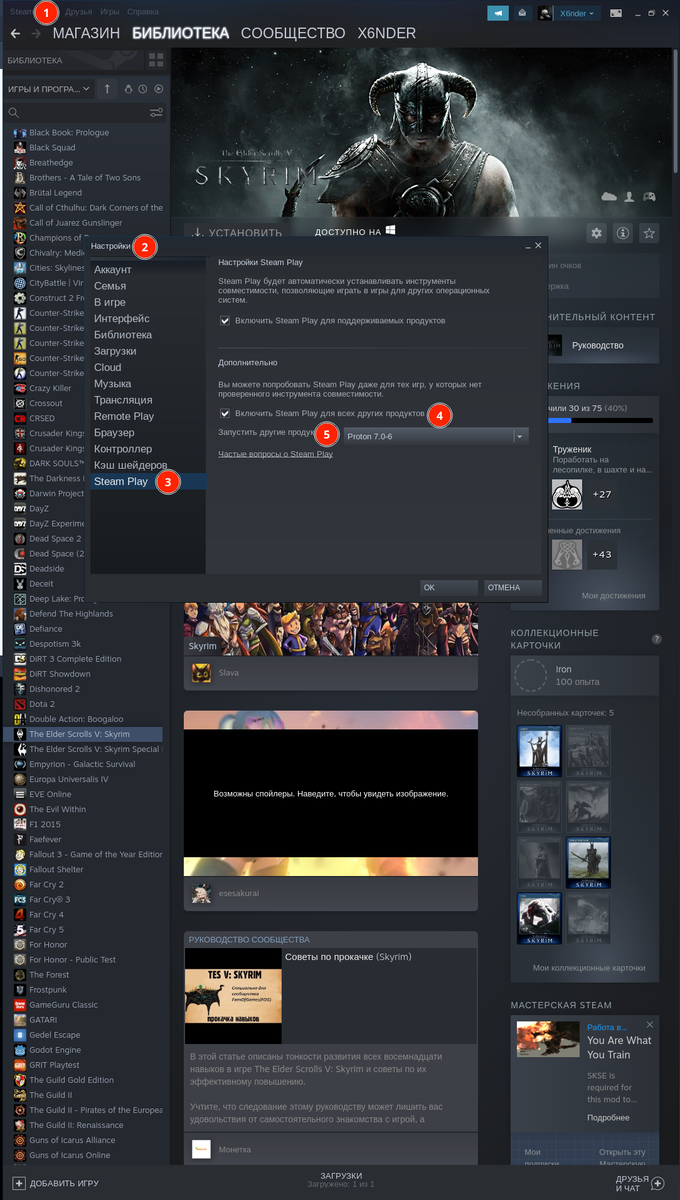Open the X6NDER profile tab
This screenshot has height=1200, width=680.
[x=387, y=33]
